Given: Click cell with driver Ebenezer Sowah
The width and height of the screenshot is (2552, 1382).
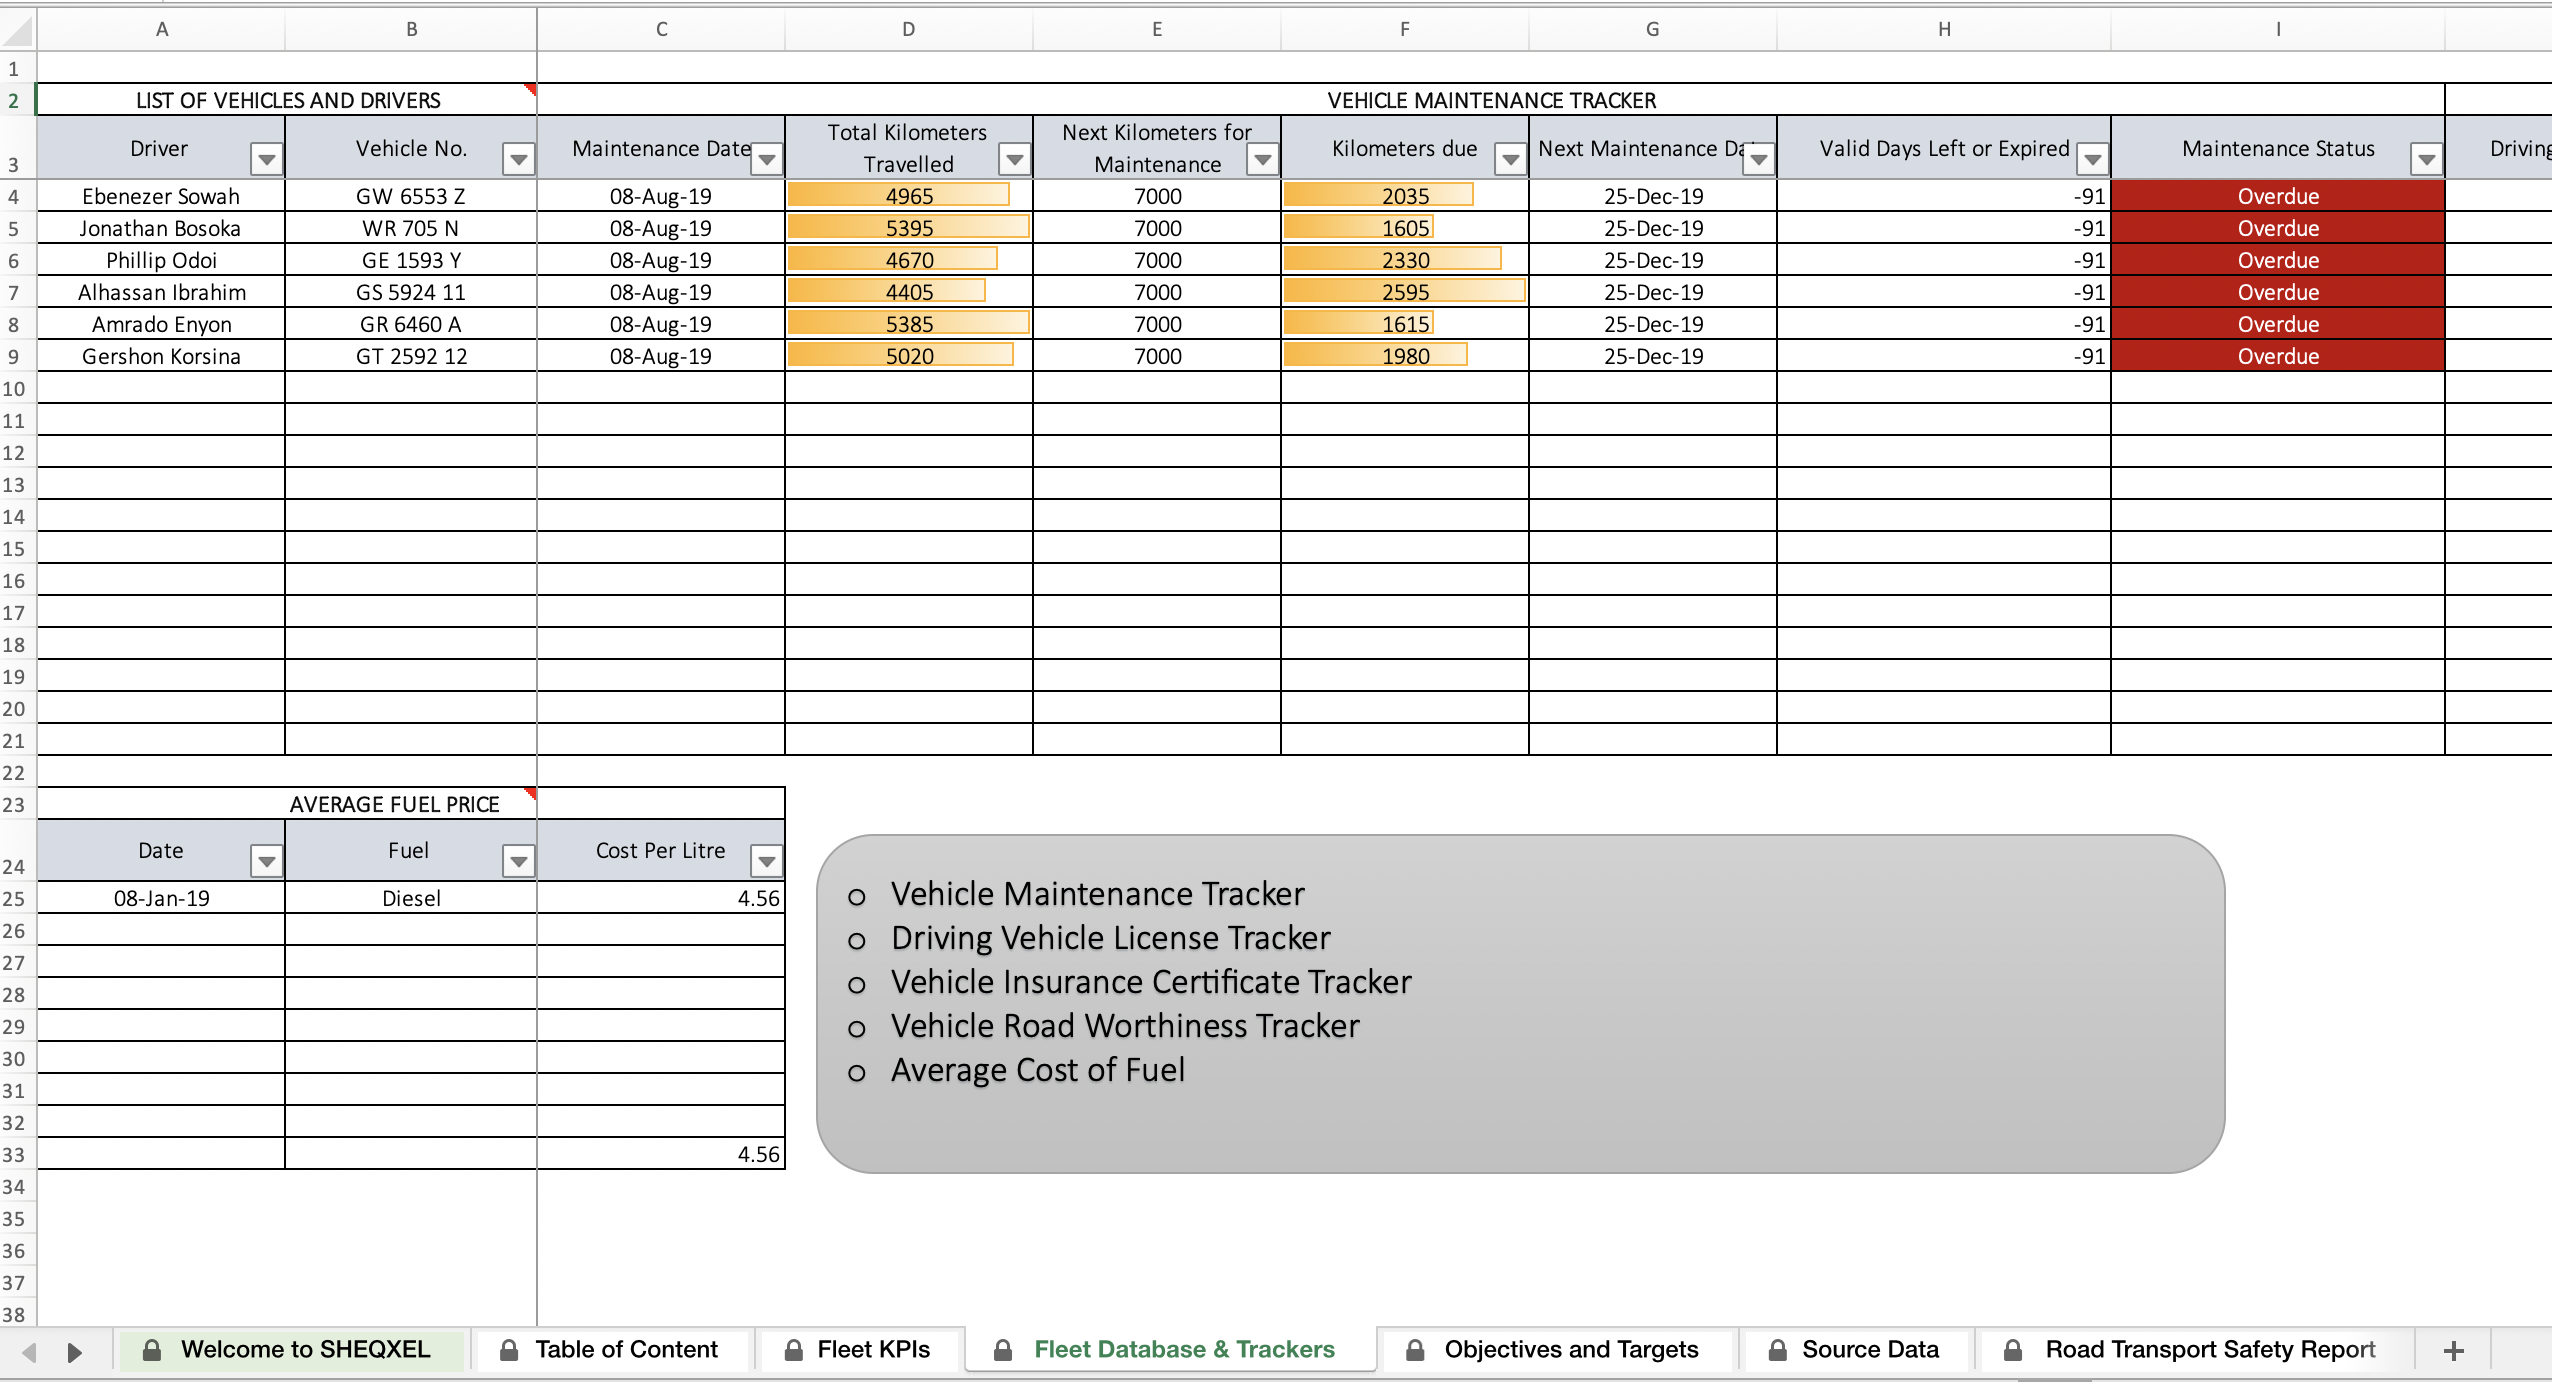Looking at the screenshot, I should [161, 196].
